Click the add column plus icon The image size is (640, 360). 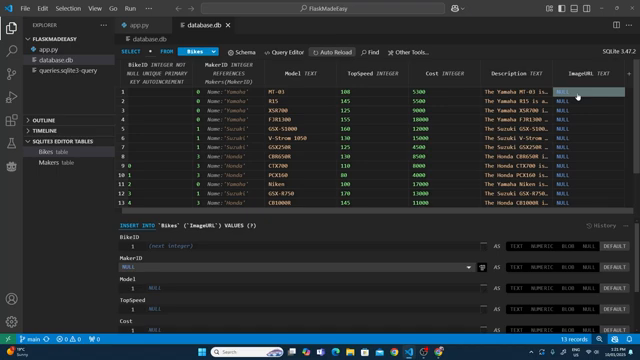(629, 73)
